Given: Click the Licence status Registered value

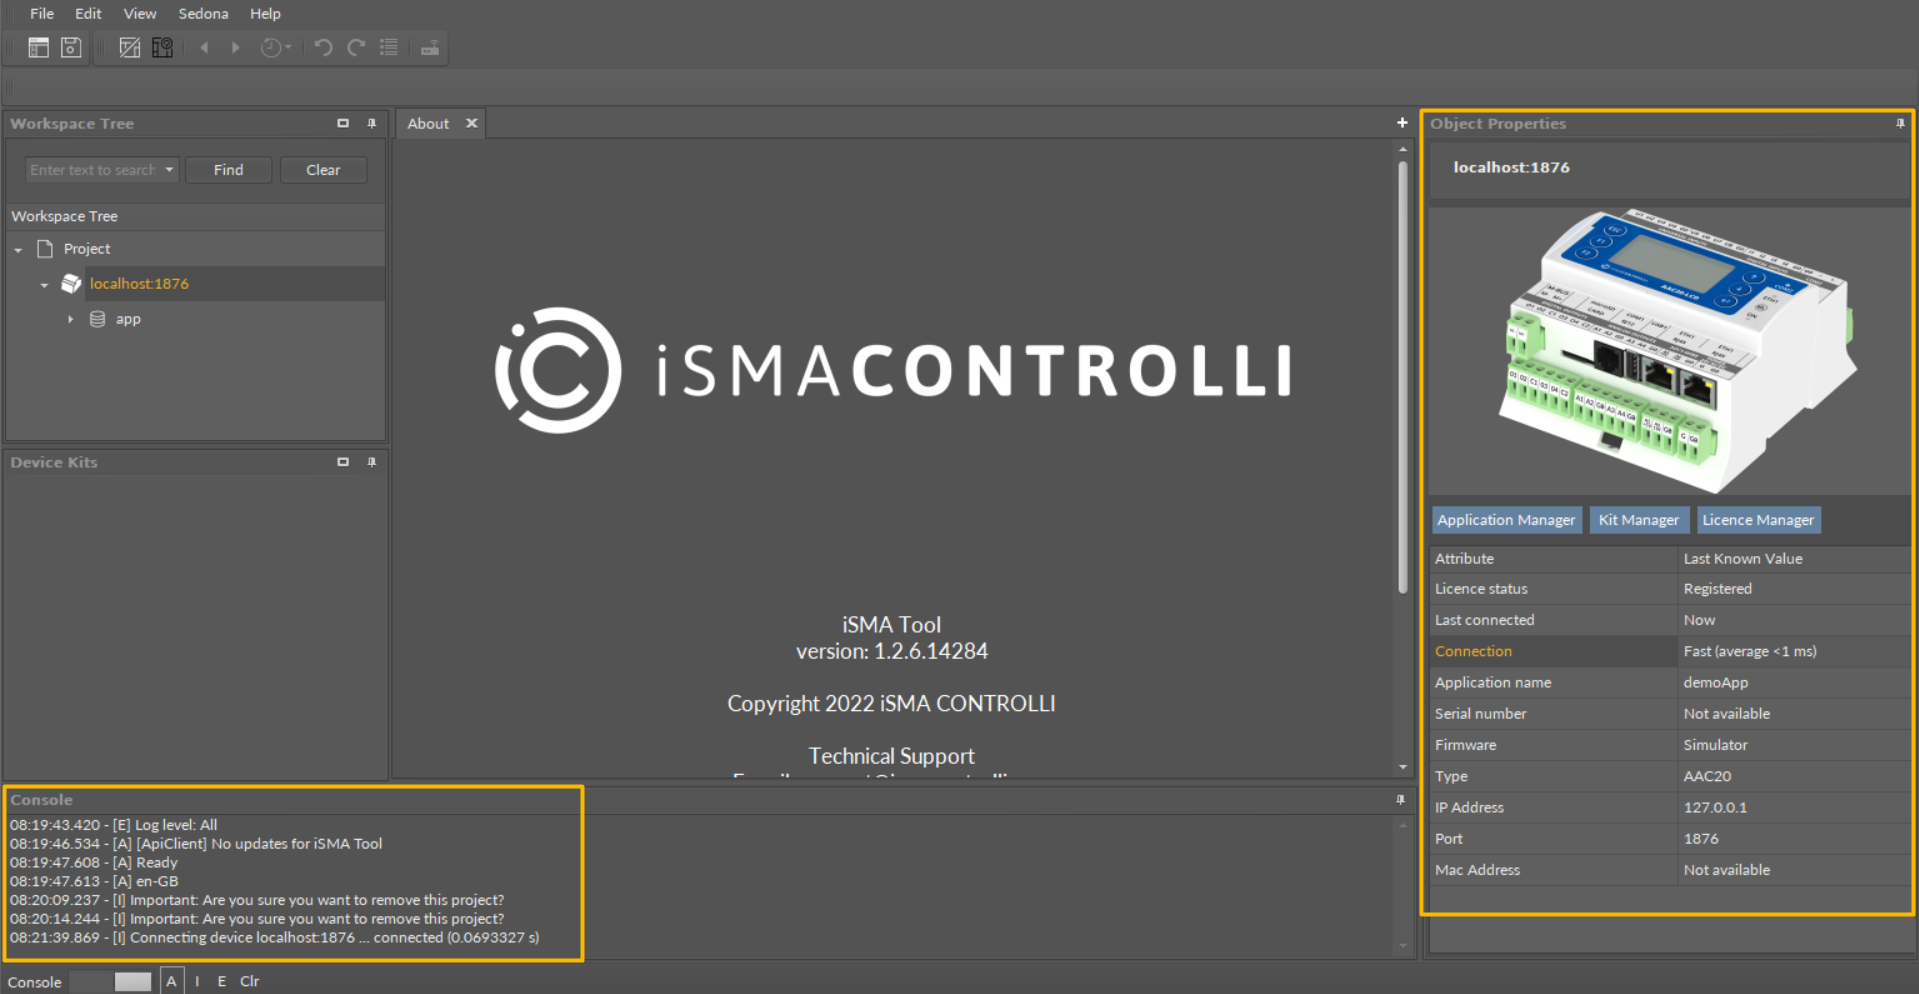Looking at the screenshot, I should (1717, 589).
